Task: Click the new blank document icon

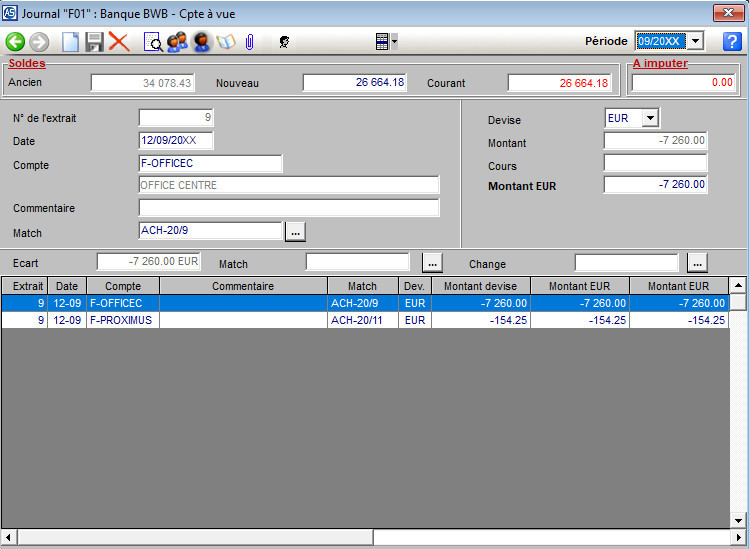Action: tap(70, 41)
